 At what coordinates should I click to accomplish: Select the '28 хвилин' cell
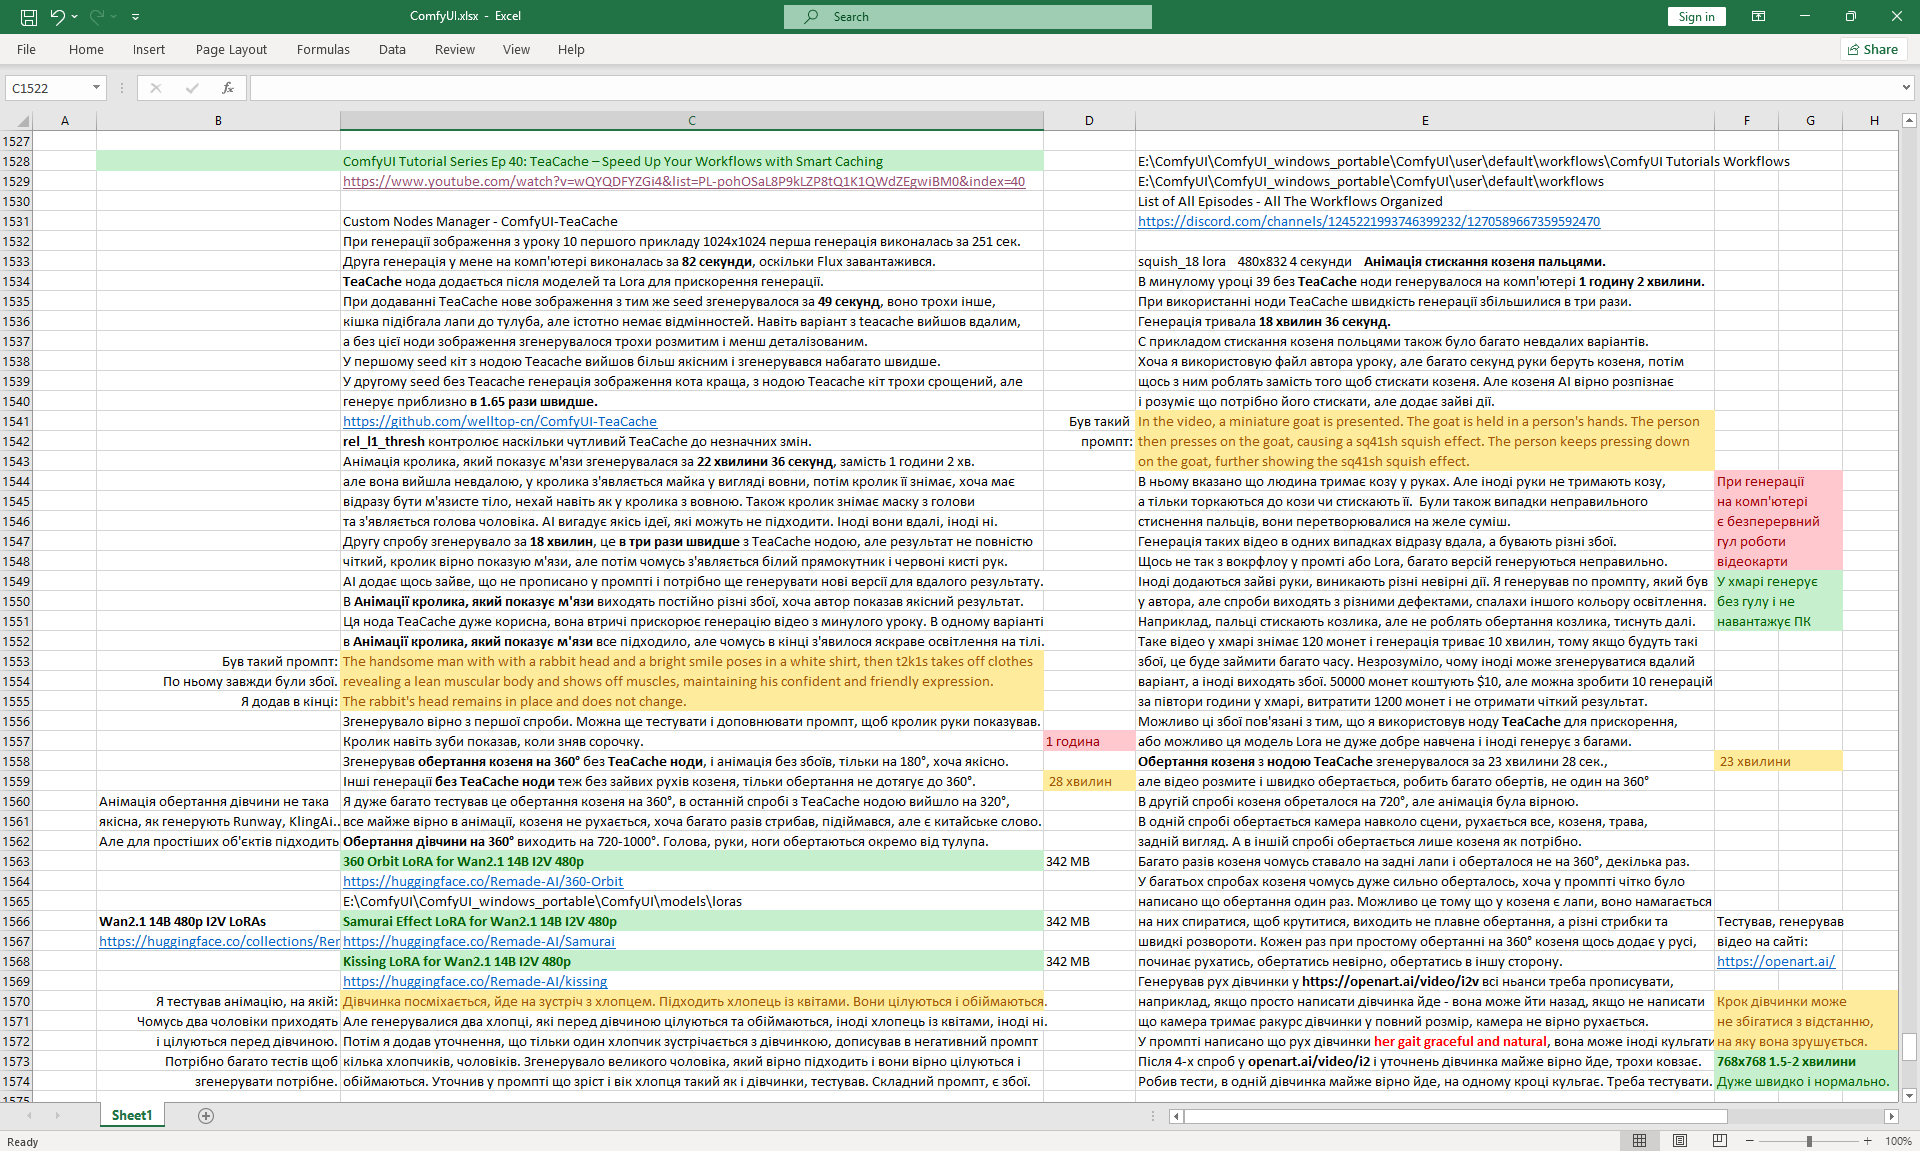[1089, 781]
